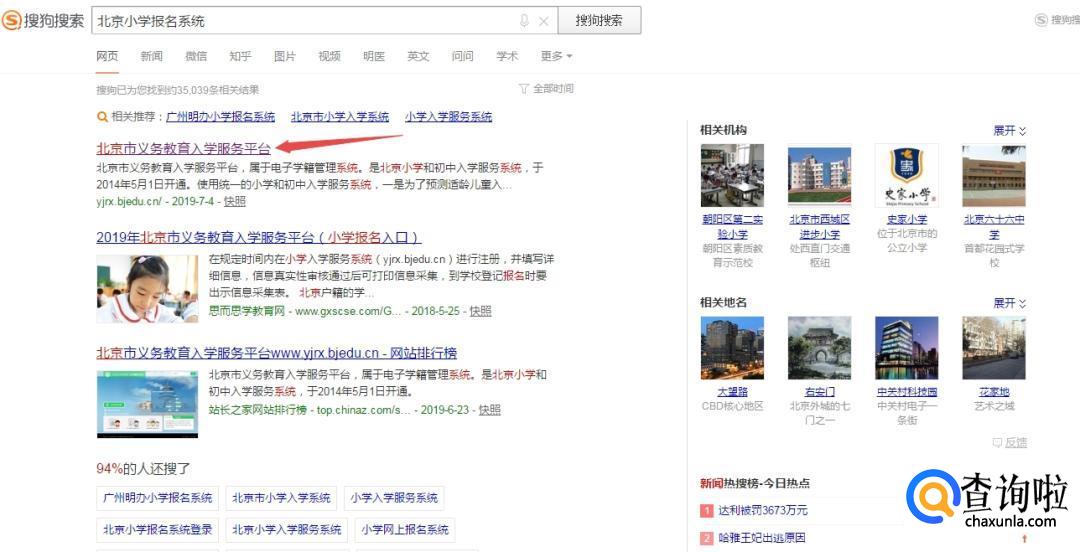Open result 2019年北京市义务教育入学服务平台（小学报名入口）
The image size is (1080, 552).
pyautogui.click(x=259, y=238)
